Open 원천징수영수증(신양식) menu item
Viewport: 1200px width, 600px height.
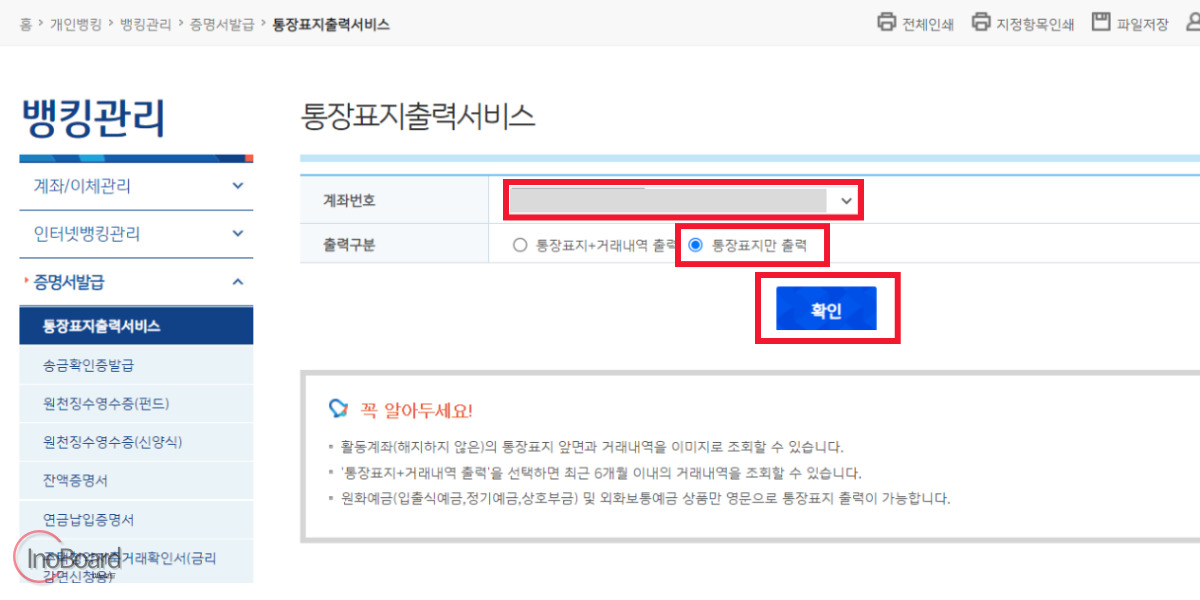pyautogui.click(x=136, y=442)
